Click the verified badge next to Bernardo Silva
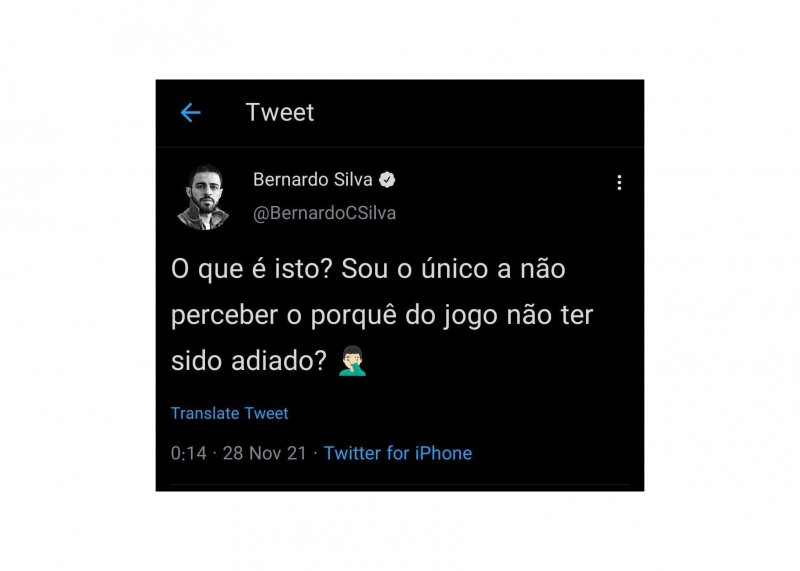Image resolution: width=800 pixels, height=571 pixels. pyautogui.click(x=387, y=180)
